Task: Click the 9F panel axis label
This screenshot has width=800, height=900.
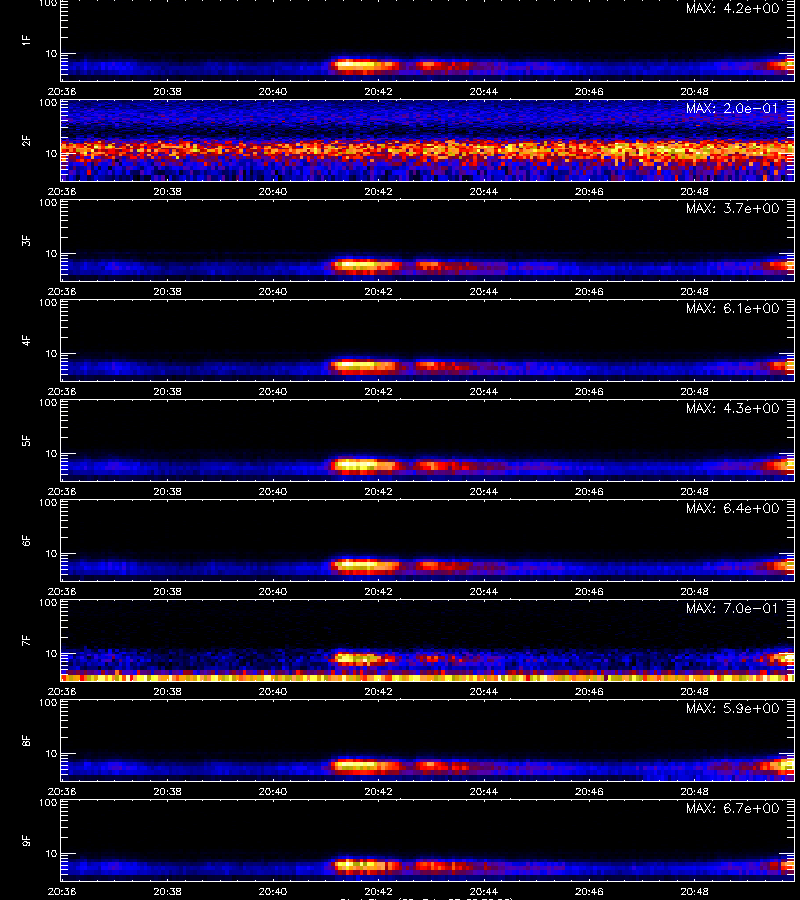Action: coord(26,841)
